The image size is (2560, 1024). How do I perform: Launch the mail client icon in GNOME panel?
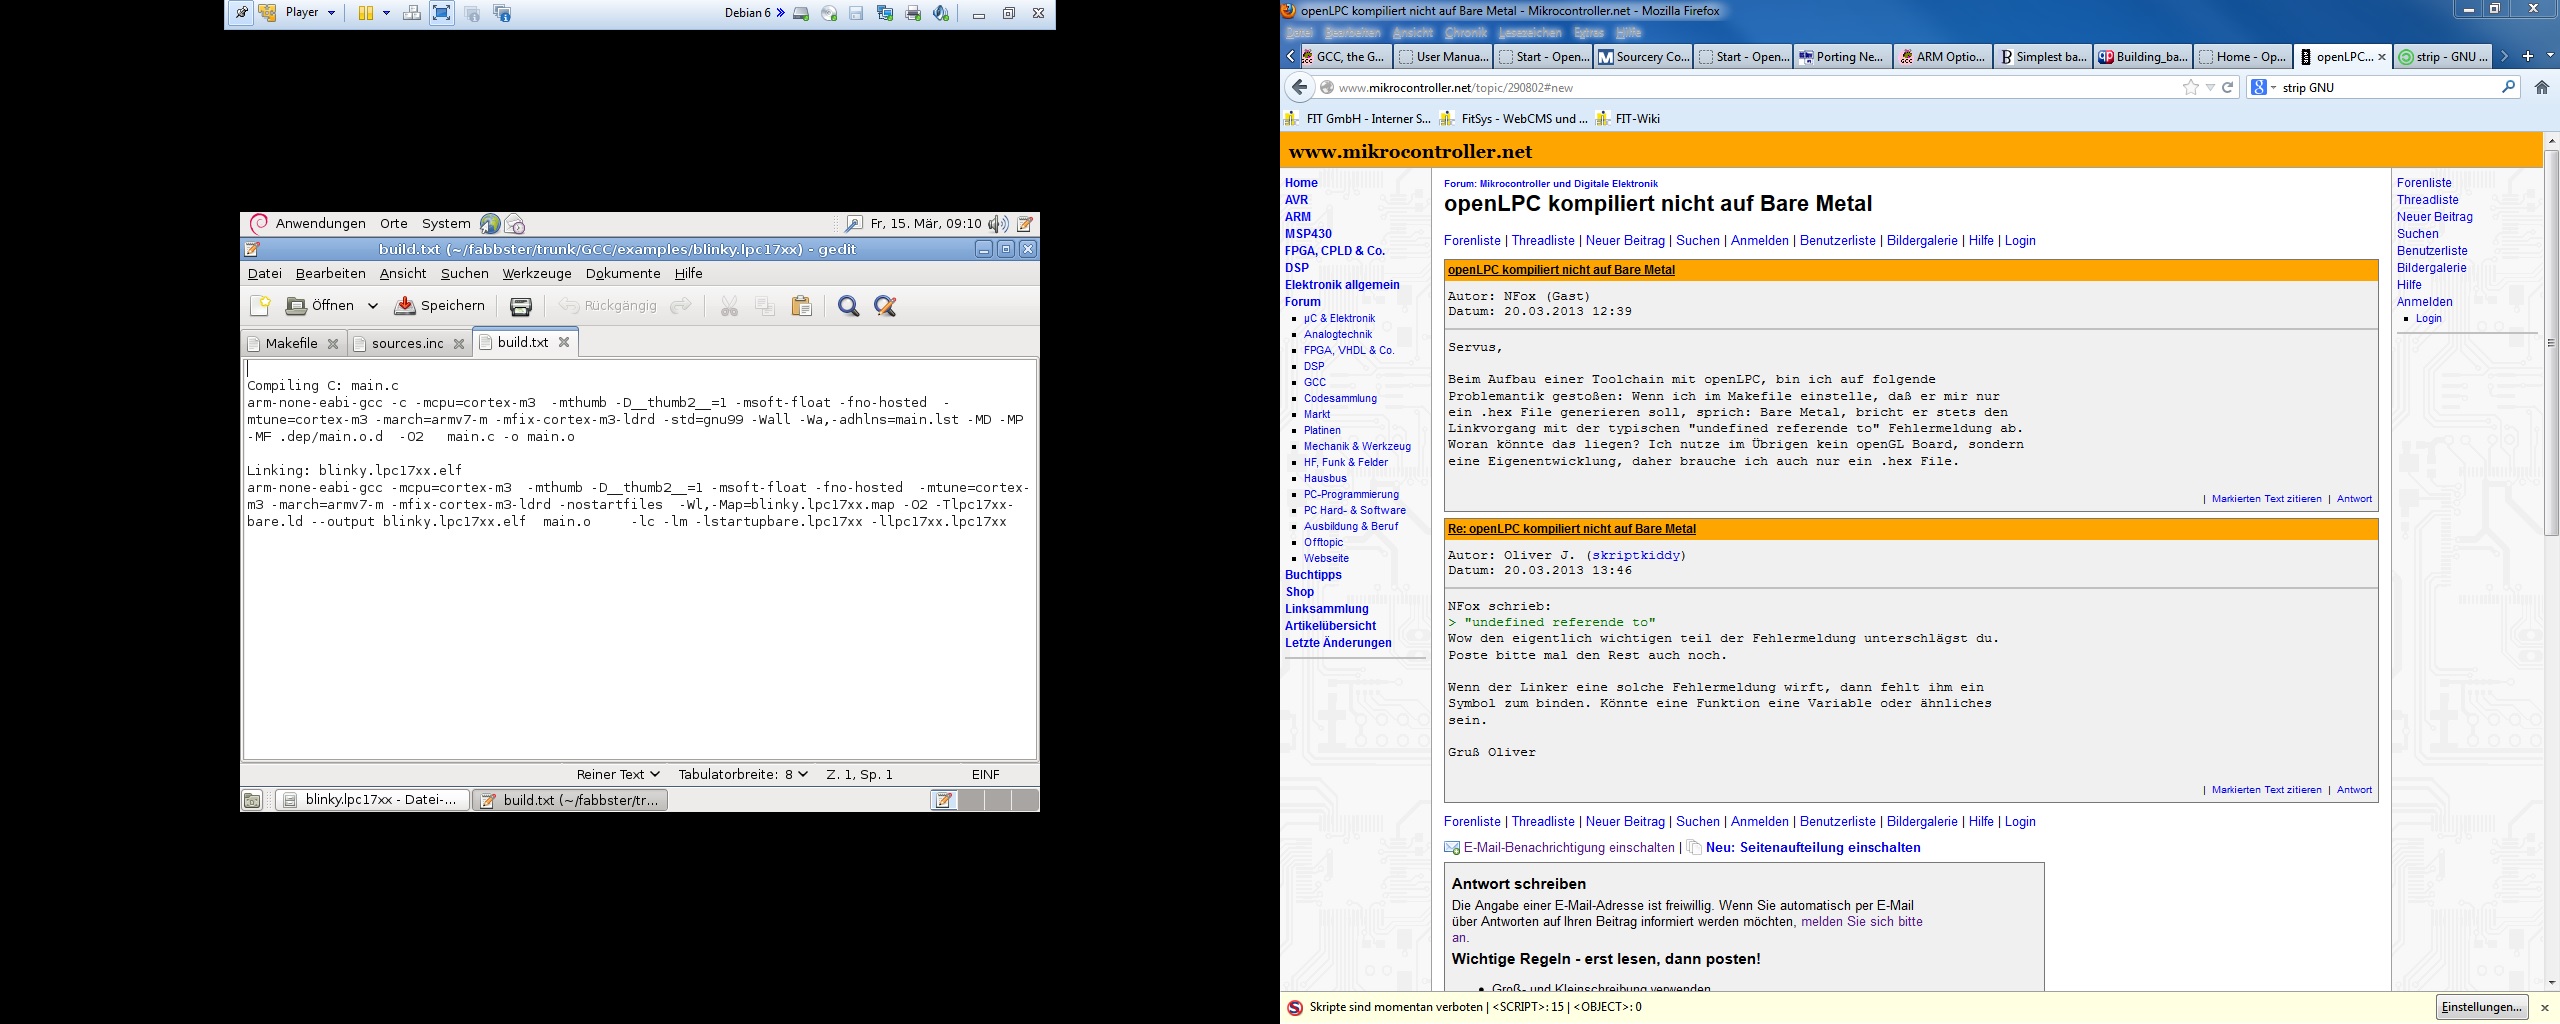514,224
